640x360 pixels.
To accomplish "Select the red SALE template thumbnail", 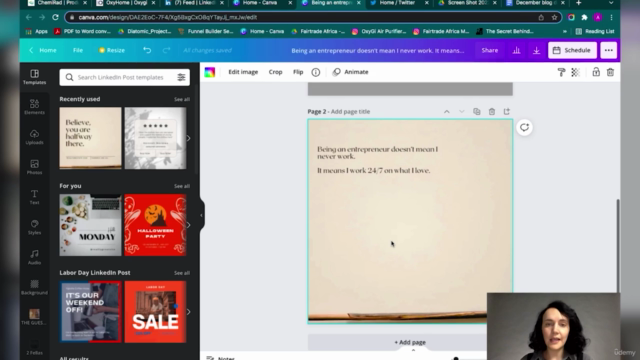I will point(155,312).
